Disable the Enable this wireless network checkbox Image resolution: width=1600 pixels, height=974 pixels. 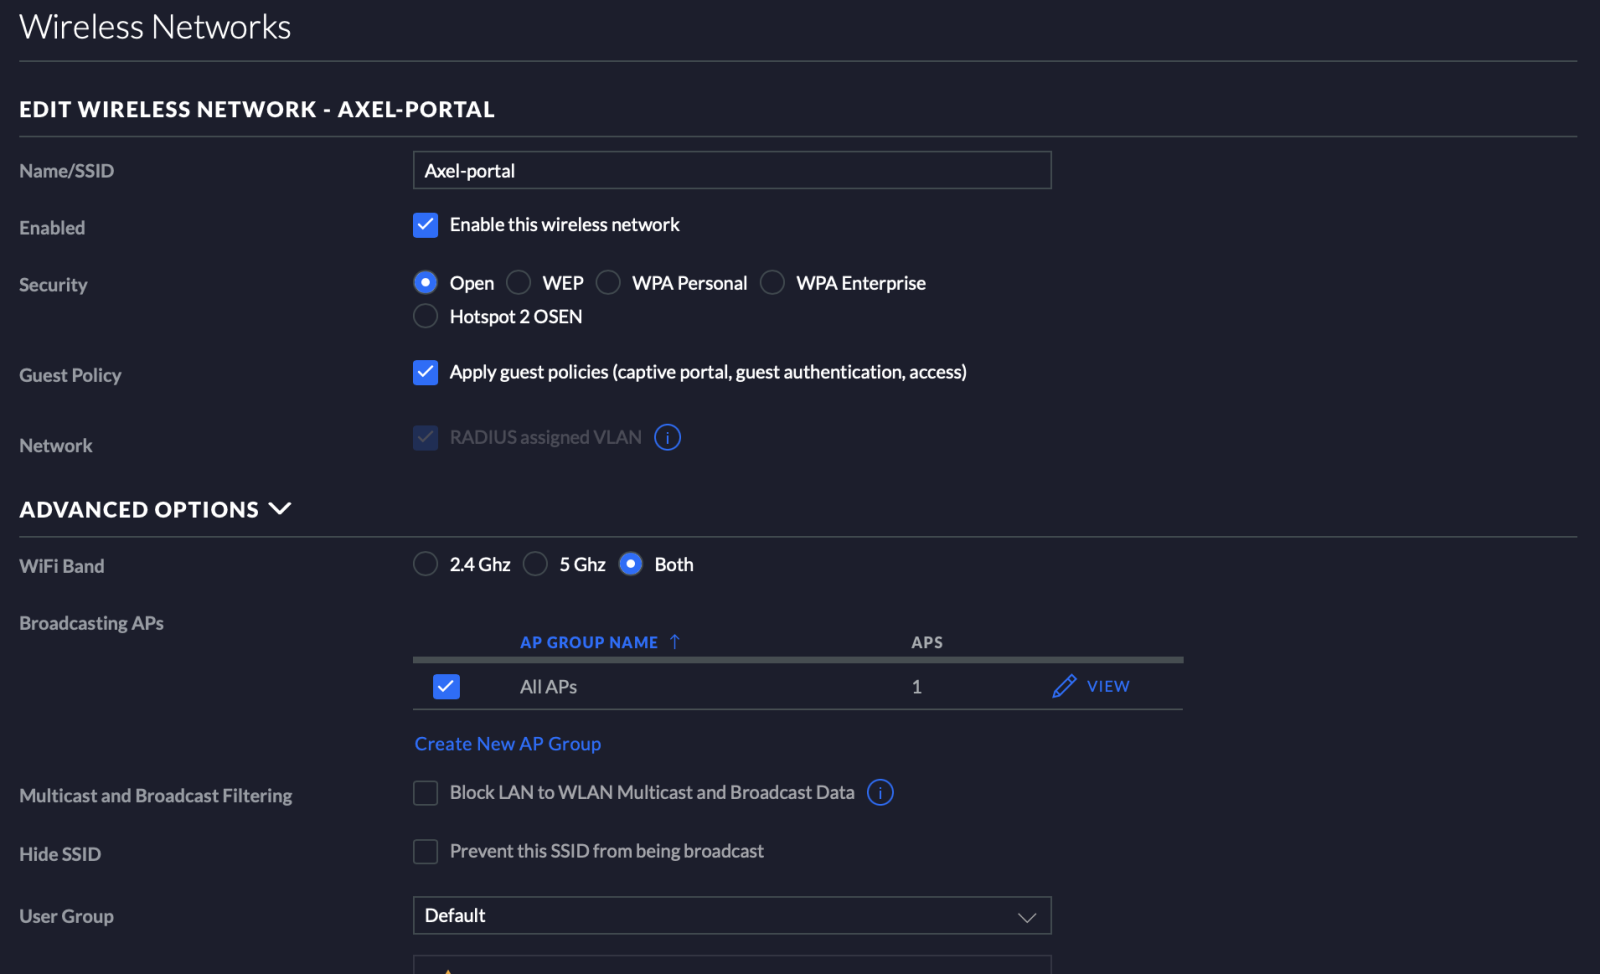tap(426, 225)
